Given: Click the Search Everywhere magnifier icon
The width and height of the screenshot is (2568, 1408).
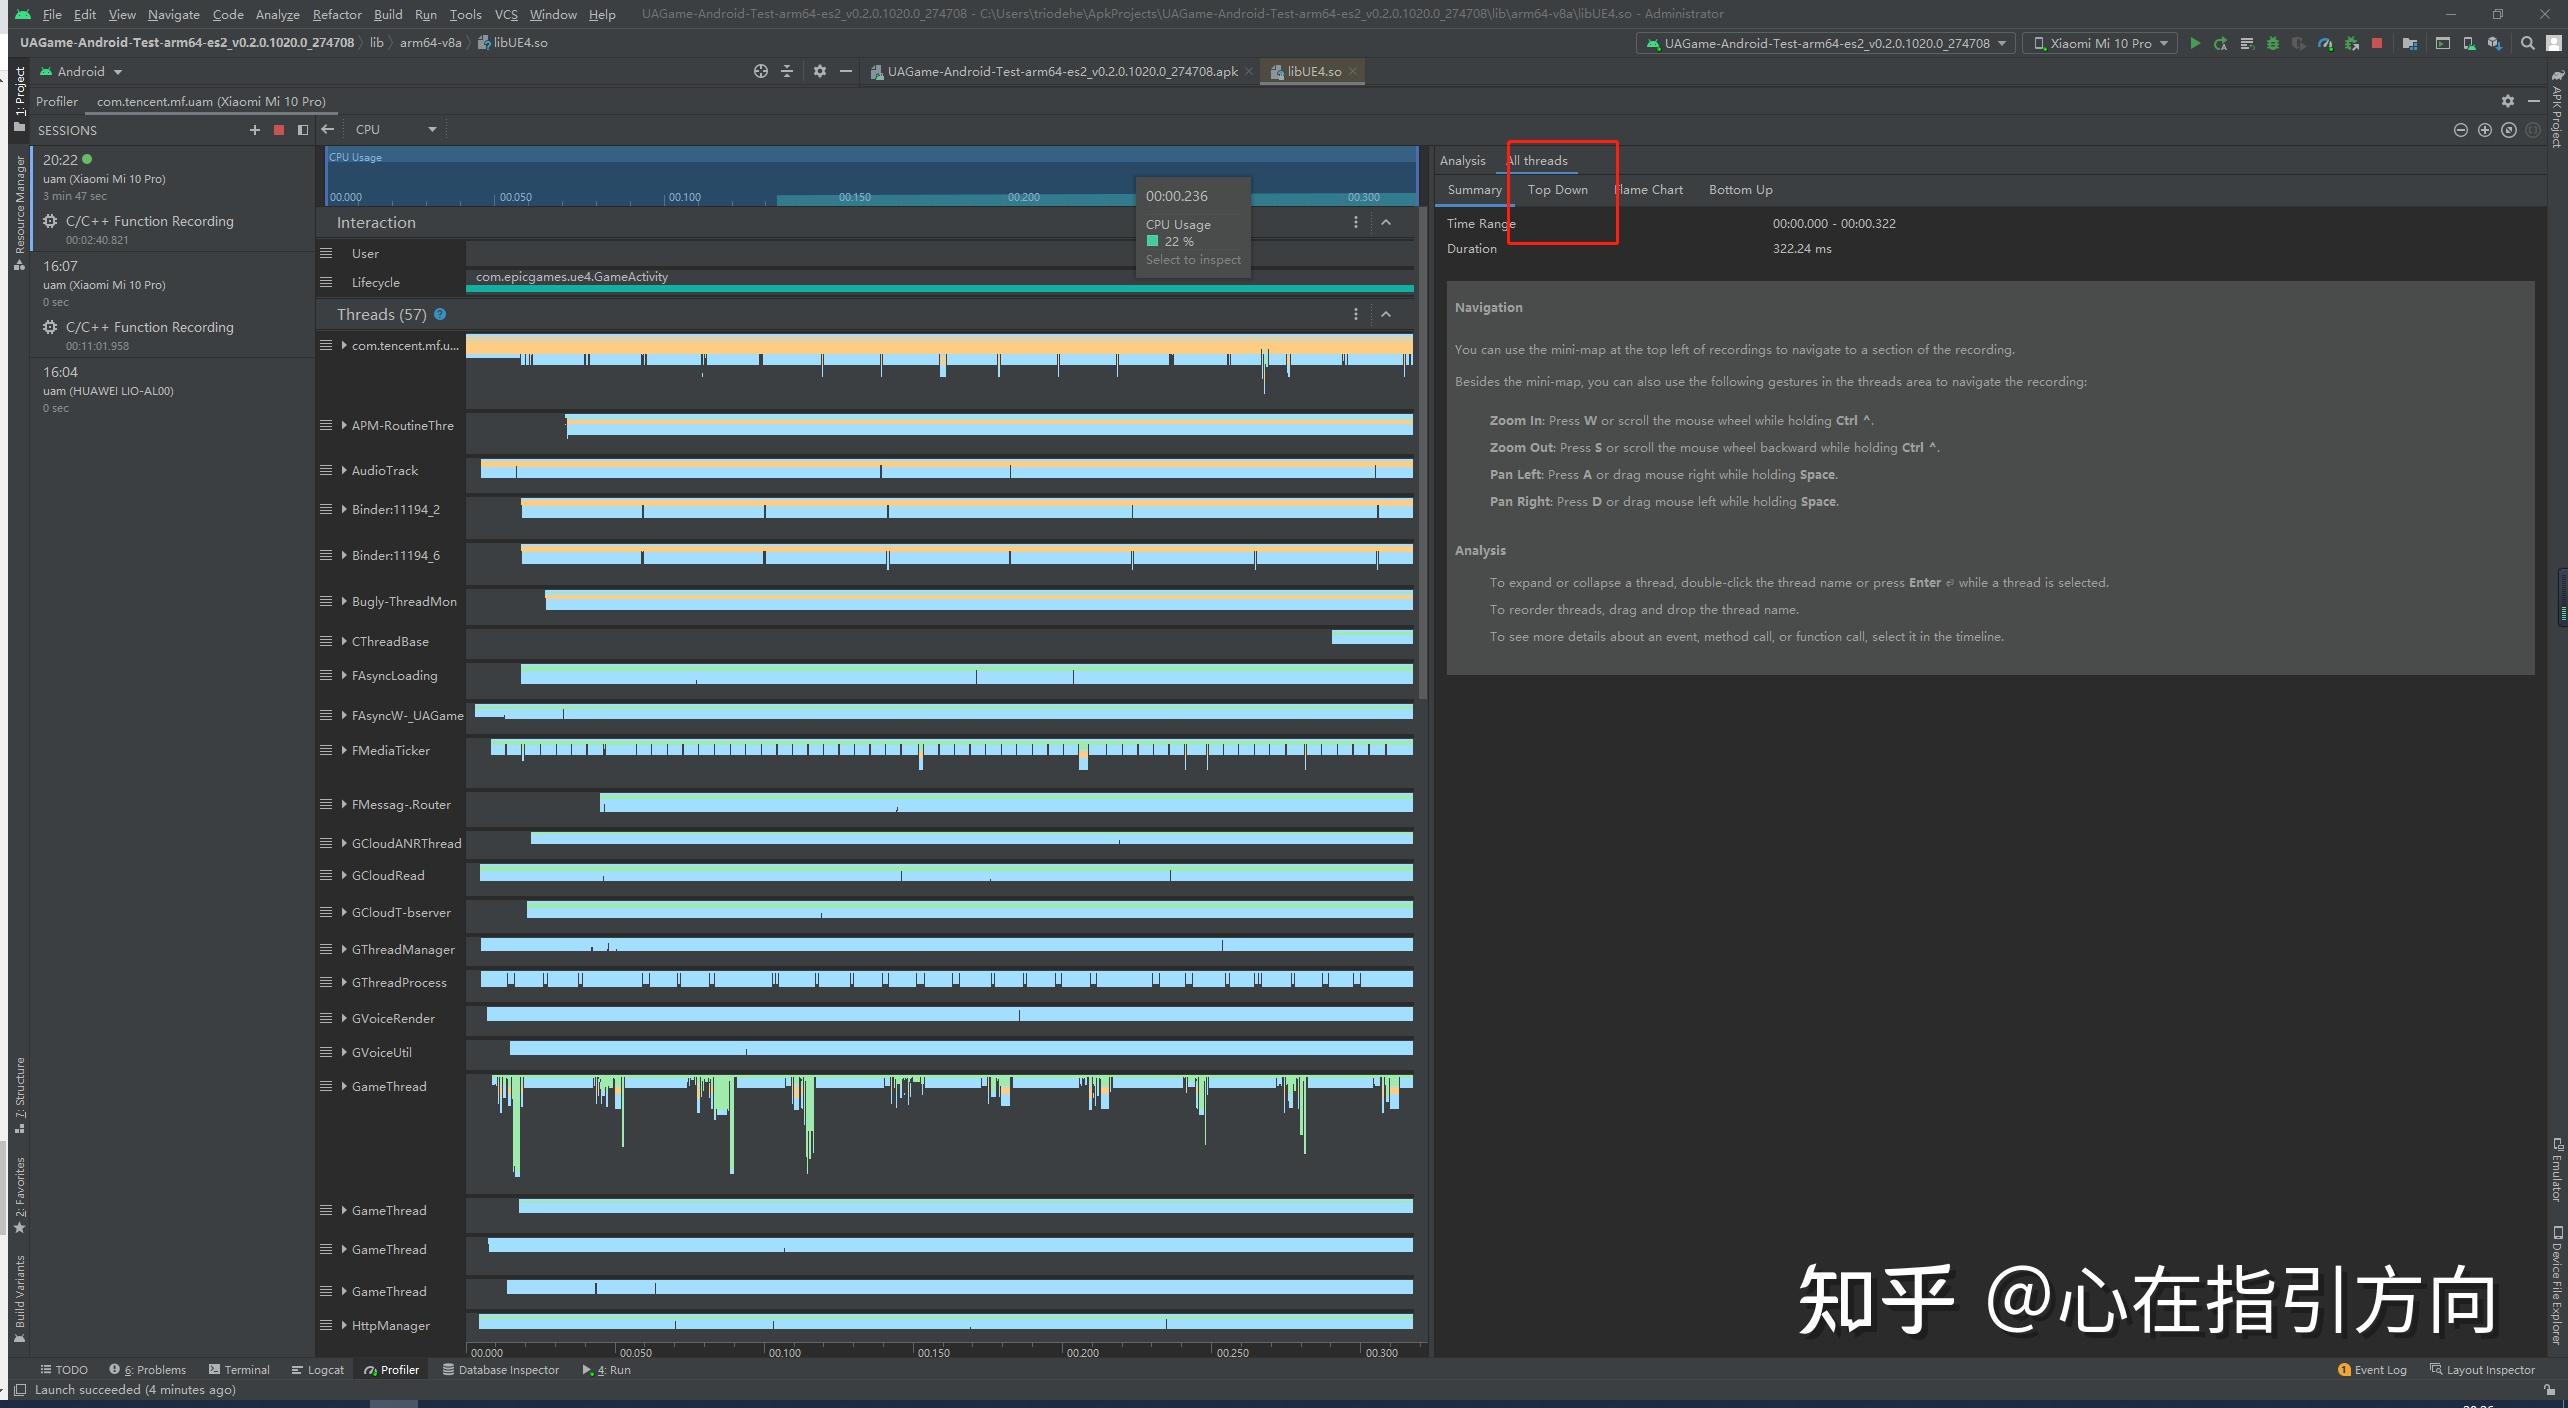Looking at the screenshot, I should pos(2528,43).
